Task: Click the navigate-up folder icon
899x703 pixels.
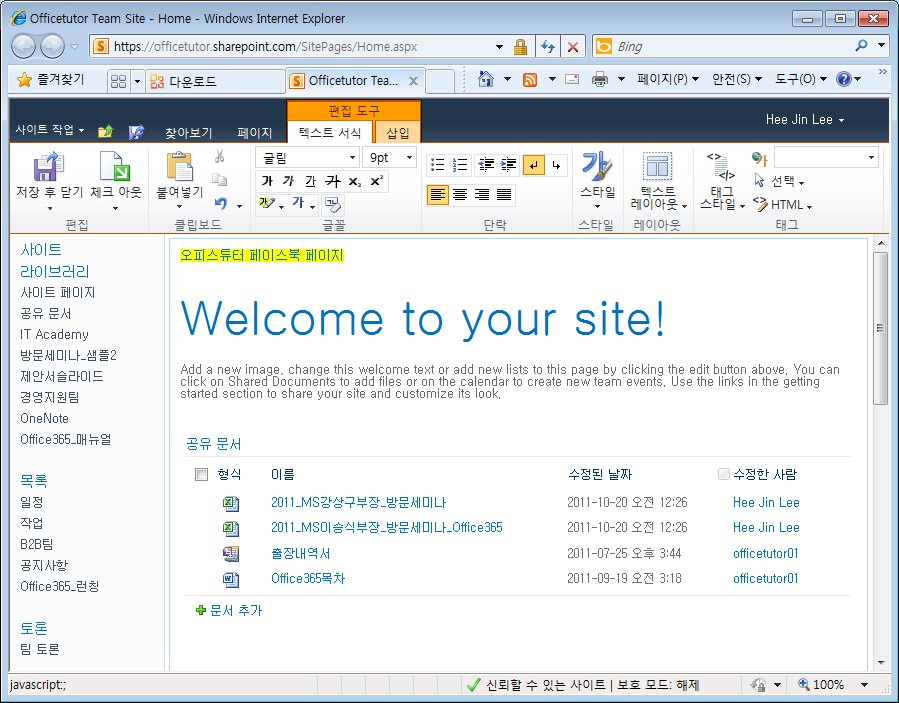Action: click(105, 132)
